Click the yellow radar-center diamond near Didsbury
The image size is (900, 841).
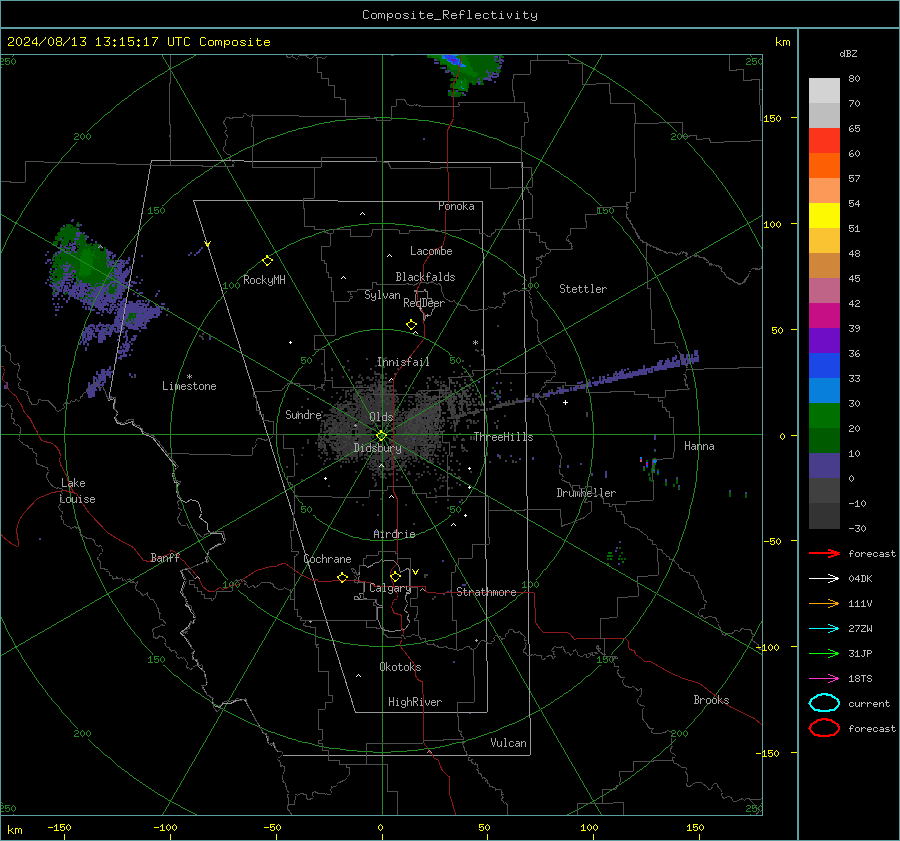click(381, 436)
